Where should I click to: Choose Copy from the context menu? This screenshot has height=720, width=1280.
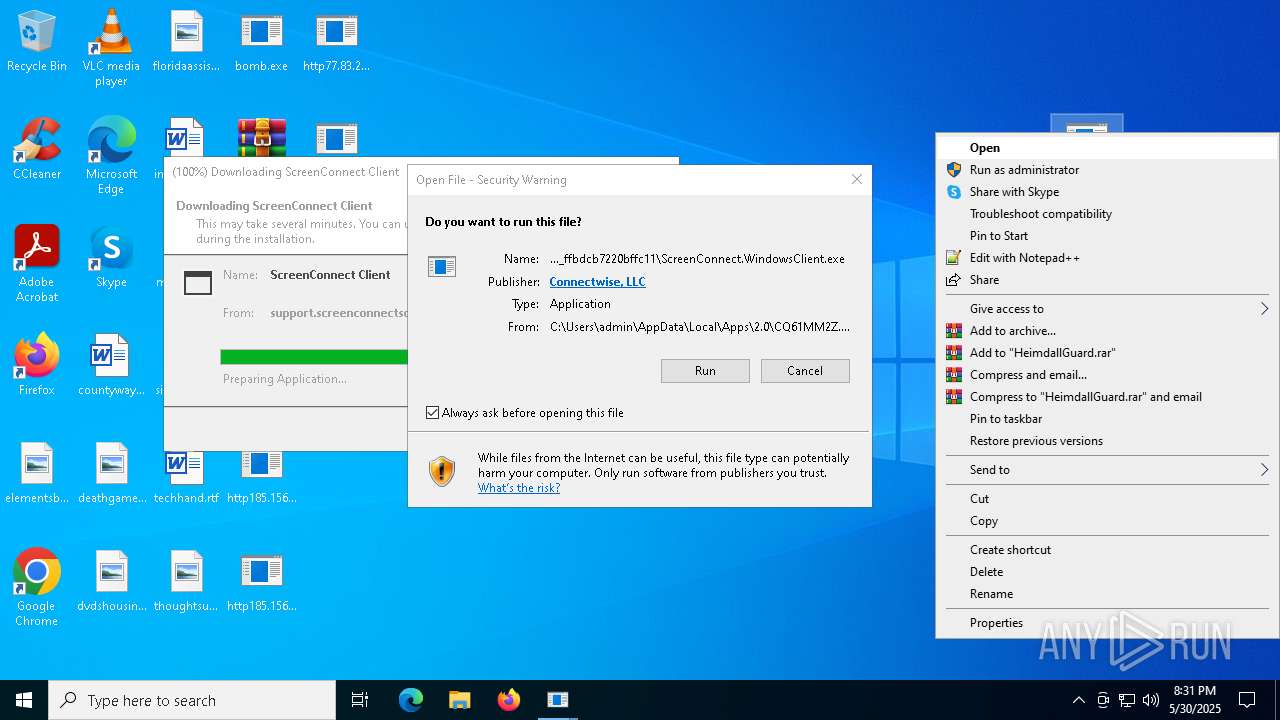[1107, 521]
